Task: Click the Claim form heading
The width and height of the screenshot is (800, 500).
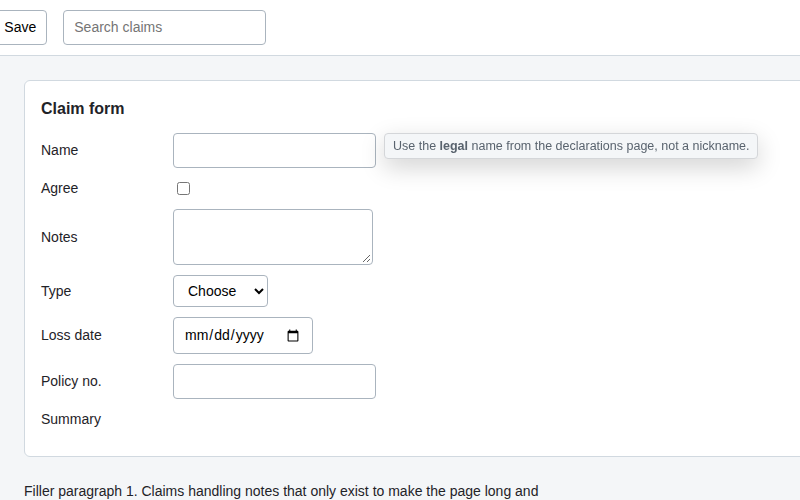Action: coord(83,108)
